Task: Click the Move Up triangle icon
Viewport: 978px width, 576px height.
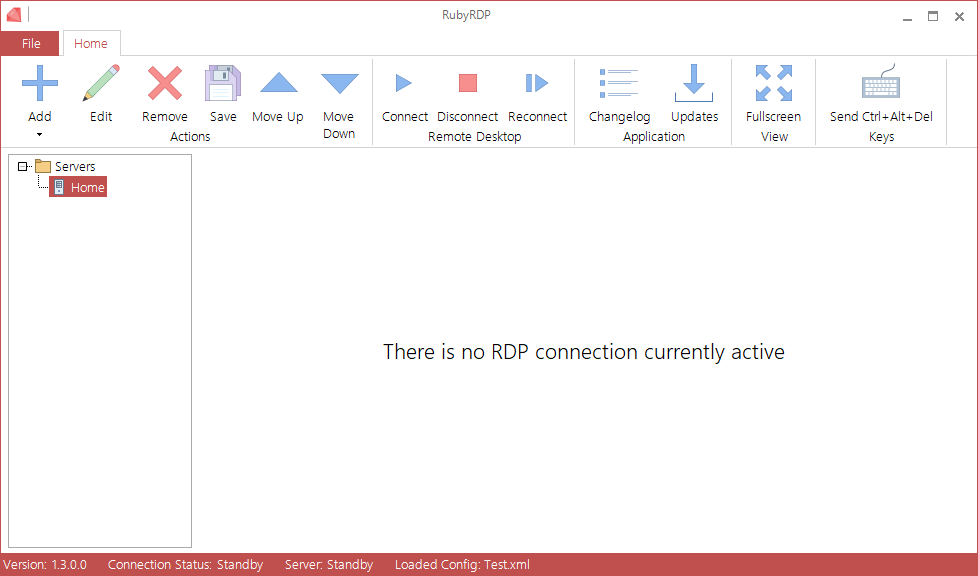Action: tap(278, 83)
